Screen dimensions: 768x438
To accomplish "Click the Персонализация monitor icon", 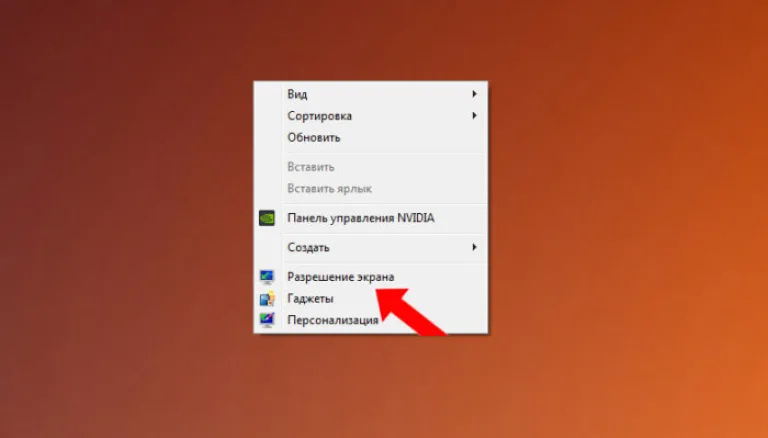I will click(x=267, y=320).
